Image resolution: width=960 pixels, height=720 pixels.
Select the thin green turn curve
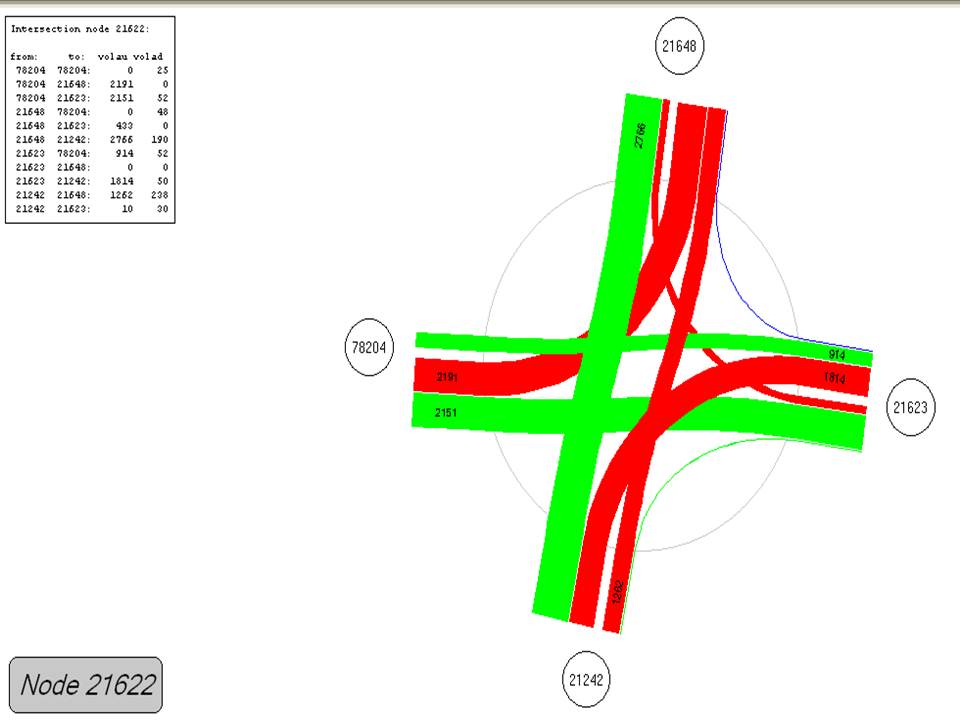click(x=680, y=468)
